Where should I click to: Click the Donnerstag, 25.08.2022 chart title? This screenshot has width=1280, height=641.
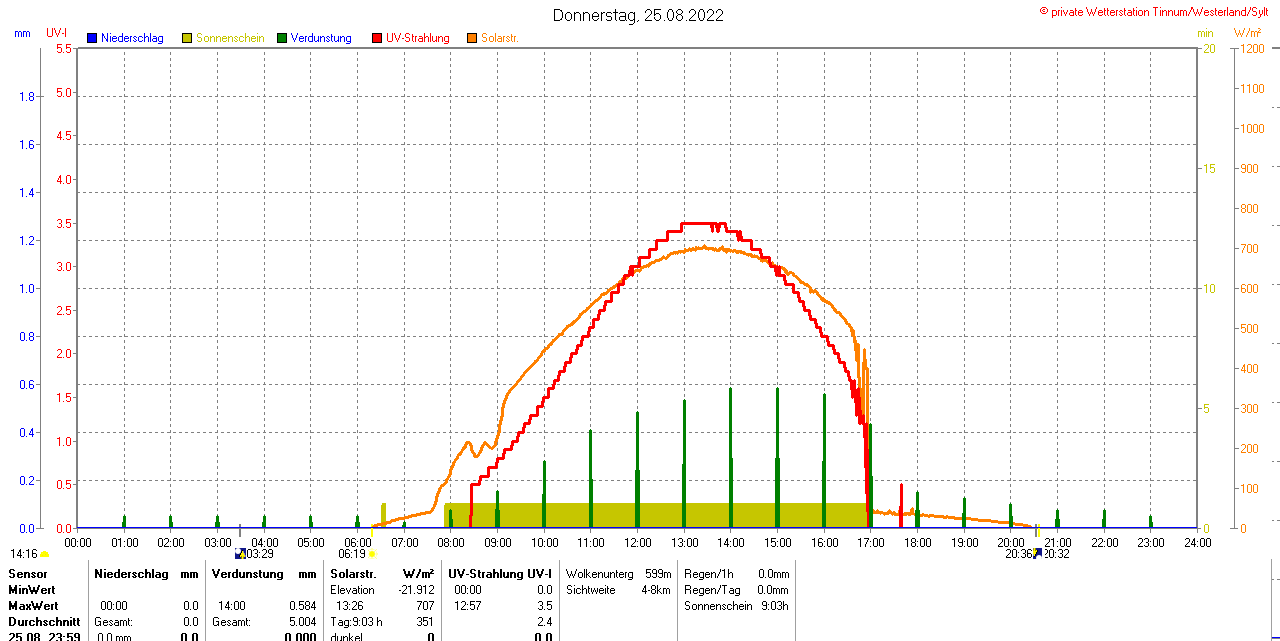pos(638,15)
